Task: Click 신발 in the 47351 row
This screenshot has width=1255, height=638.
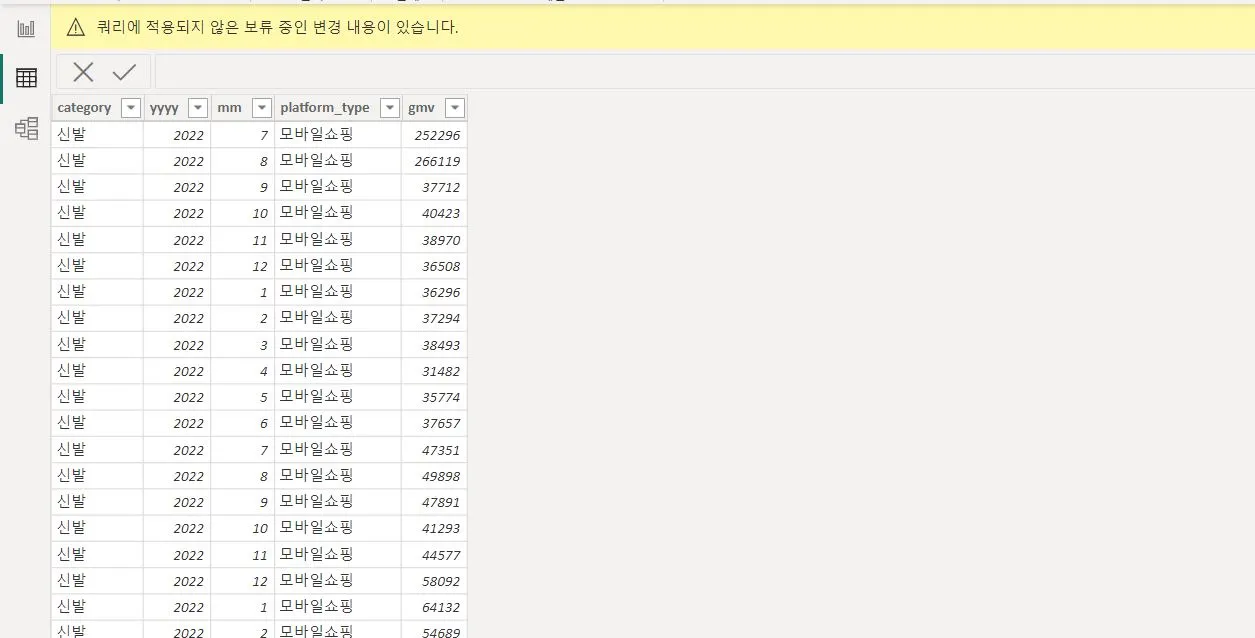Action: point(72,449)
